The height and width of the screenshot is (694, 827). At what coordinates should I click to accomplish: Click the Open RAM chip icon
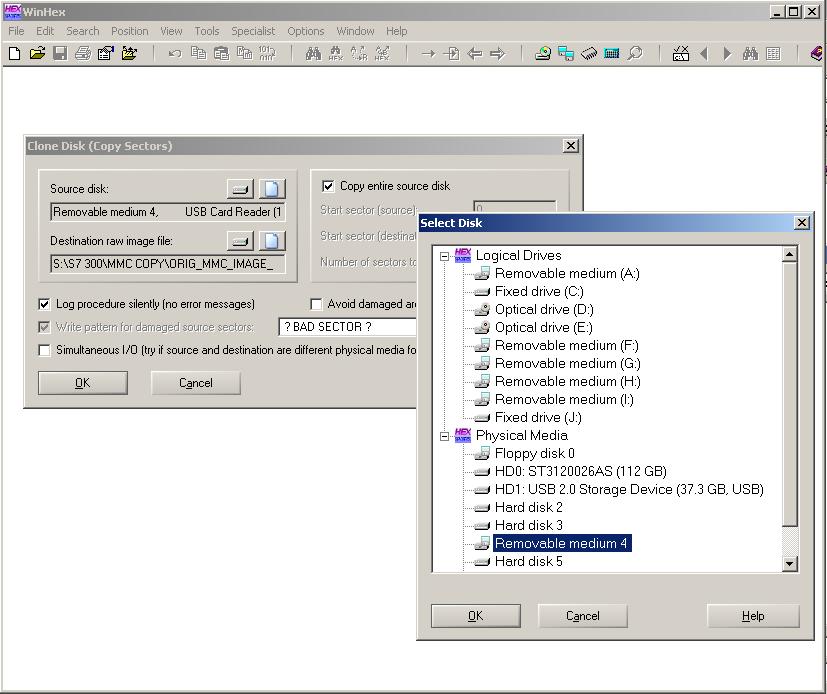(589, 53)
